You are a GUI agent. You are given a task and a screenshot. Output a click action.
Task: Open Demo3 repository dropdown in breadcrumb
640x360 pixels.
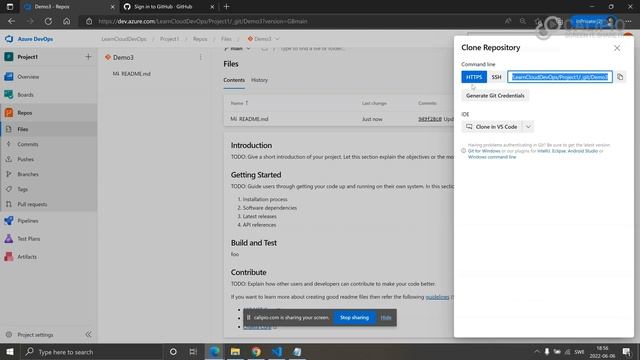click(263, 39)
